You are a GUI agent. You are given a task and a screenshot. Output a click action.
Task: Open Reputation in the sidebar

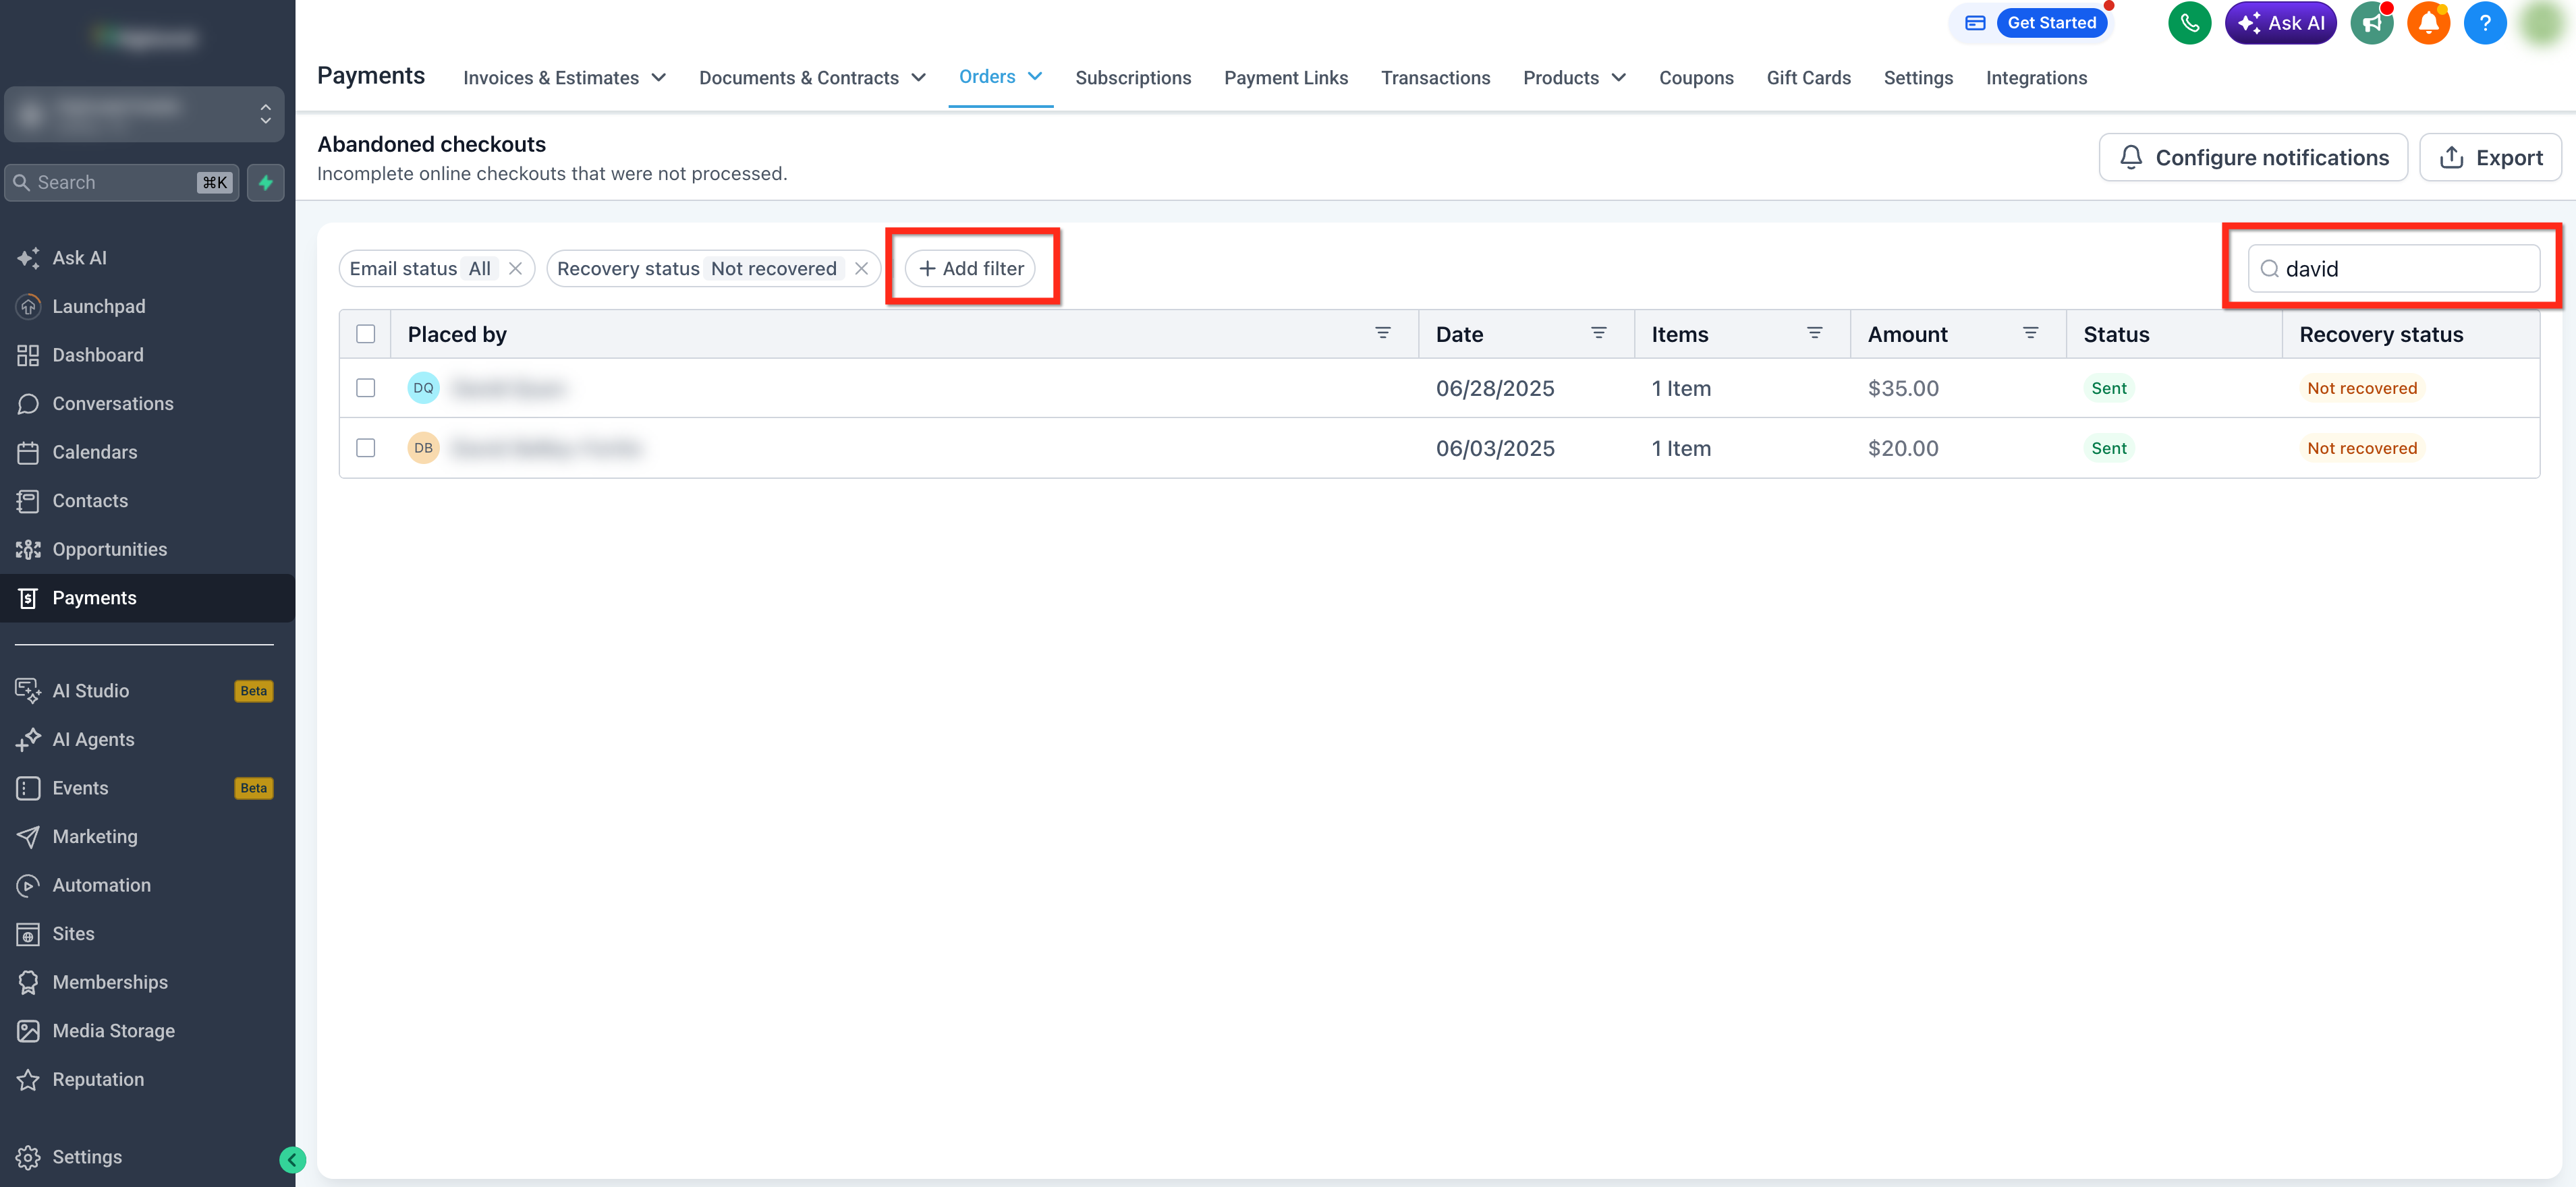click(147, 1080)
